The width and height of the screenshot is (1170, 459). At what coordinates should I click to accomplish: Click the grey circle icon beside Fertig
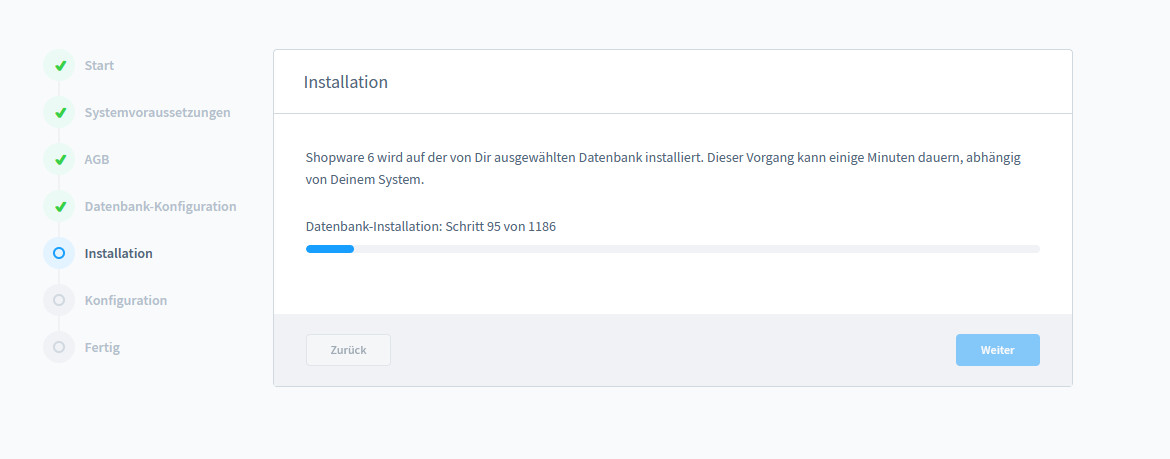click(x=59, y=348)
